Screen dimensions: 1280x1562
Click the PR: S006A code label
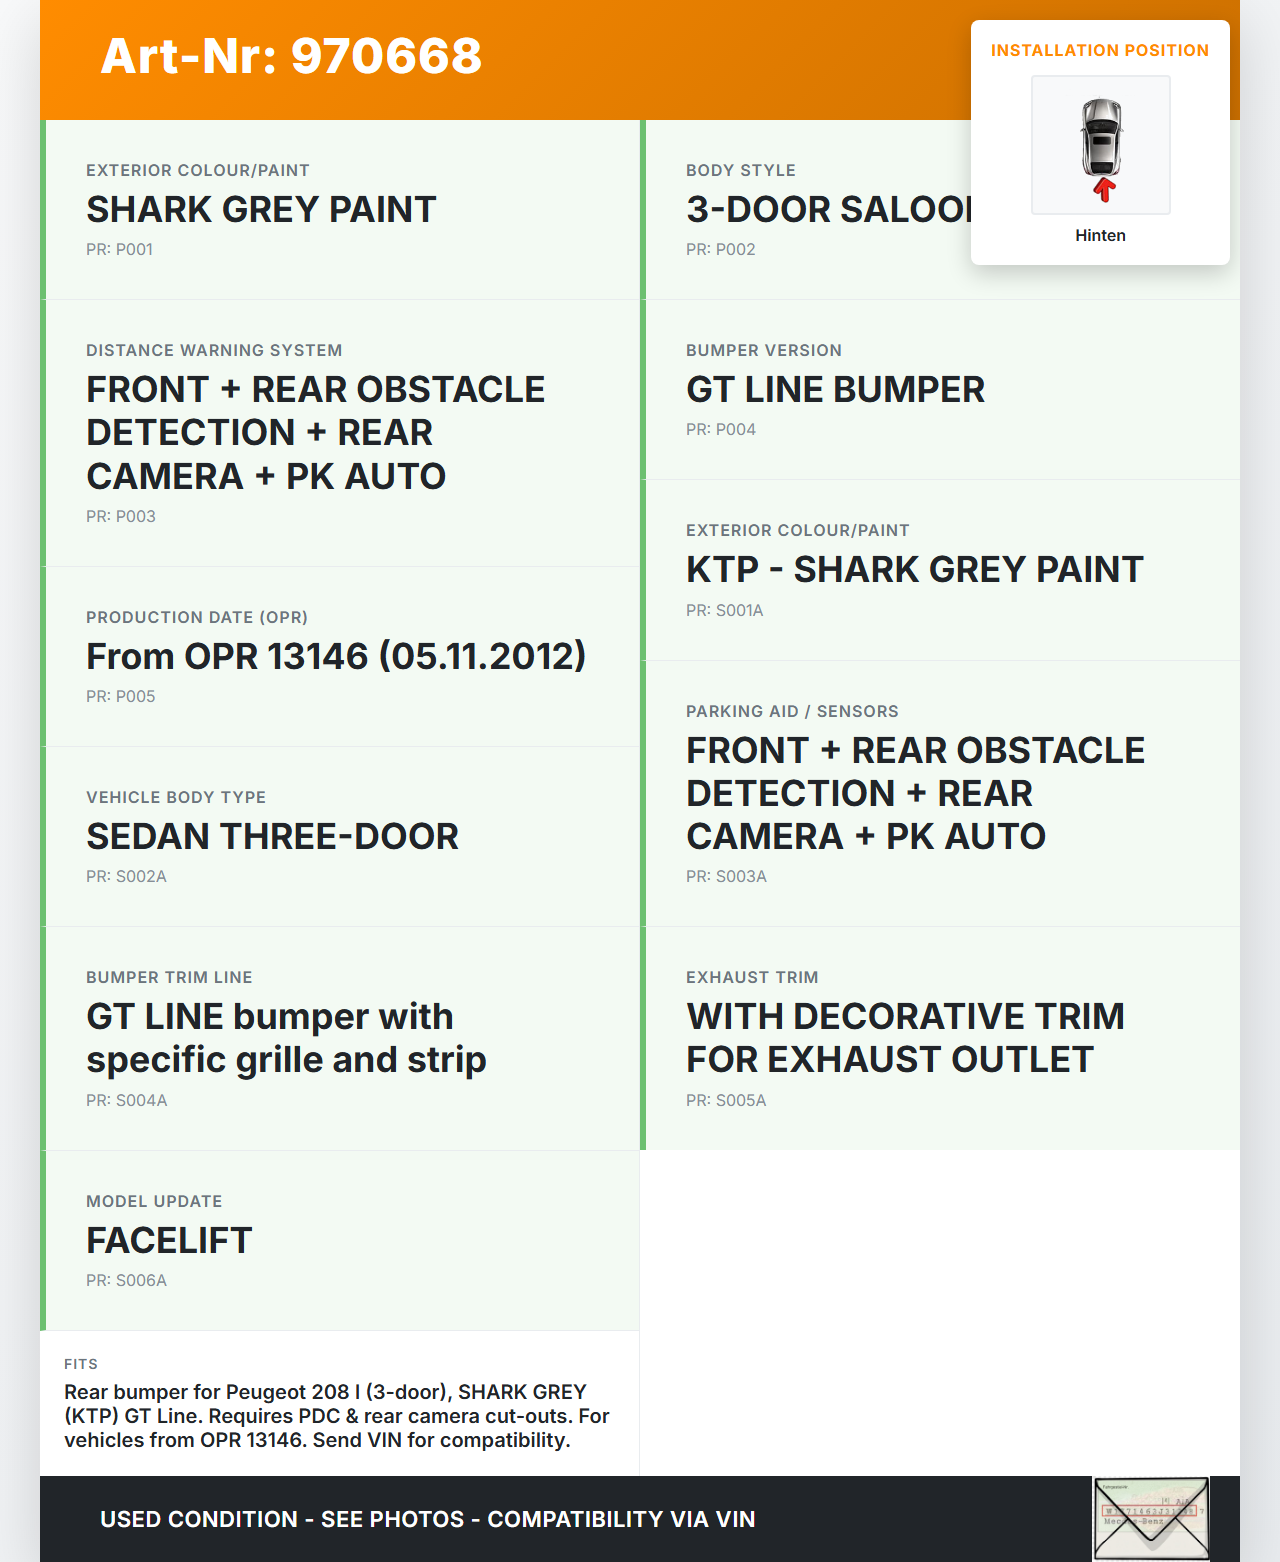126,1280
